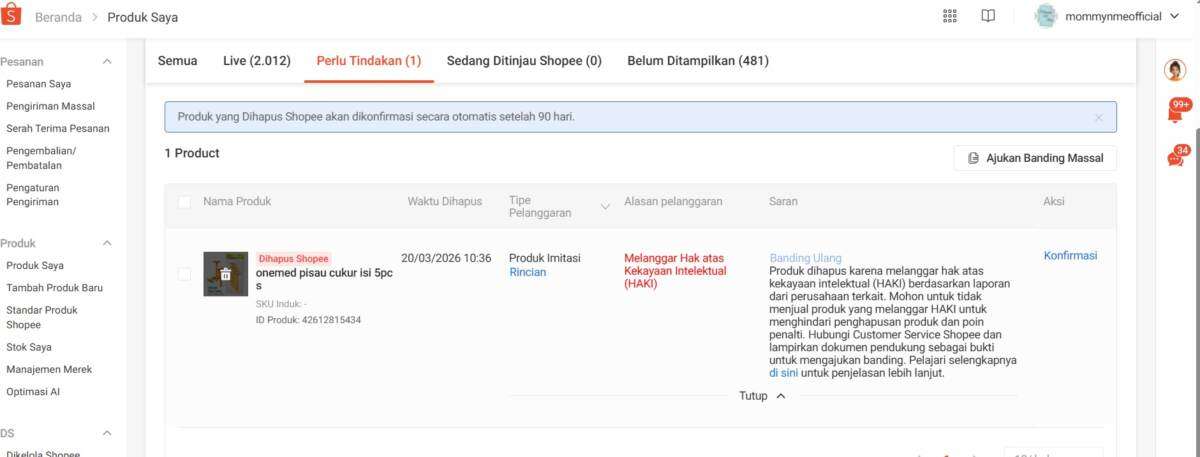Open the apps grid icon
Image resolution: width=1200 pixels, height=457 pixels.
tap(950, 16)
